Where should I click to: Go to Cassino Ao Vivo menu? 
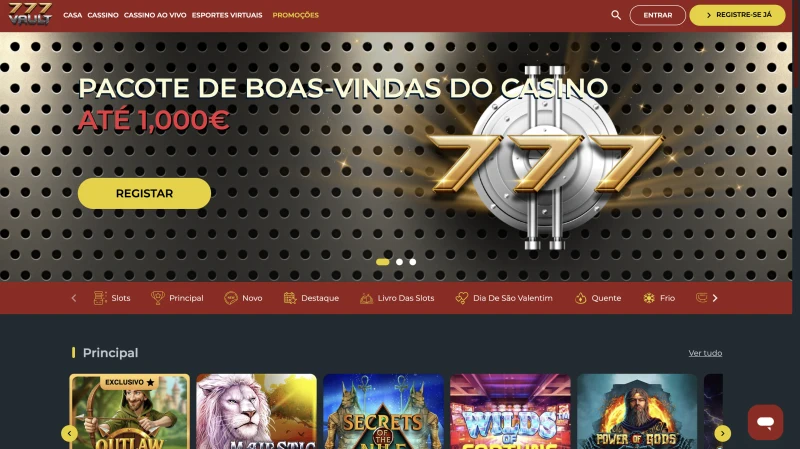(x=155, y=15)
